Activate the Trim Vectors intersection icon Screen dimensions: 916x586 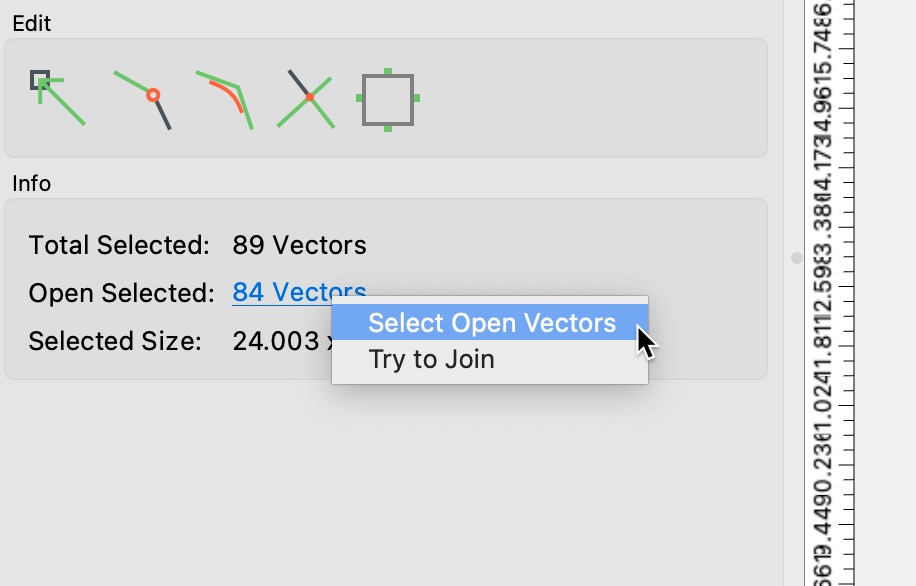[306, 99]
